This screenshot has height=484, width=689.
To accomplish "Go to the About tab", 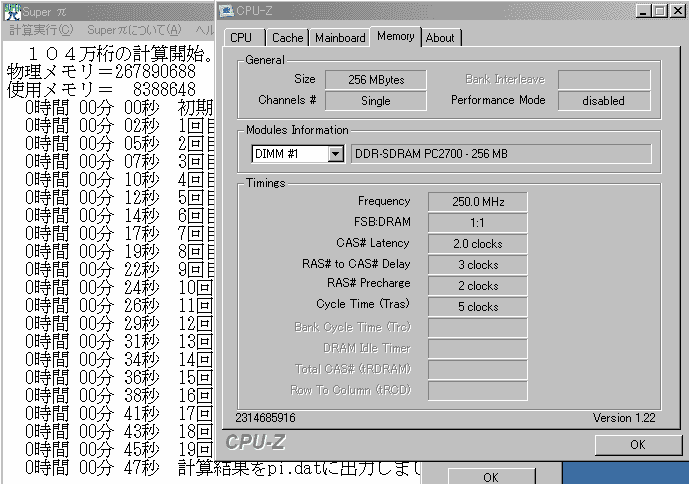I will 440,38.
